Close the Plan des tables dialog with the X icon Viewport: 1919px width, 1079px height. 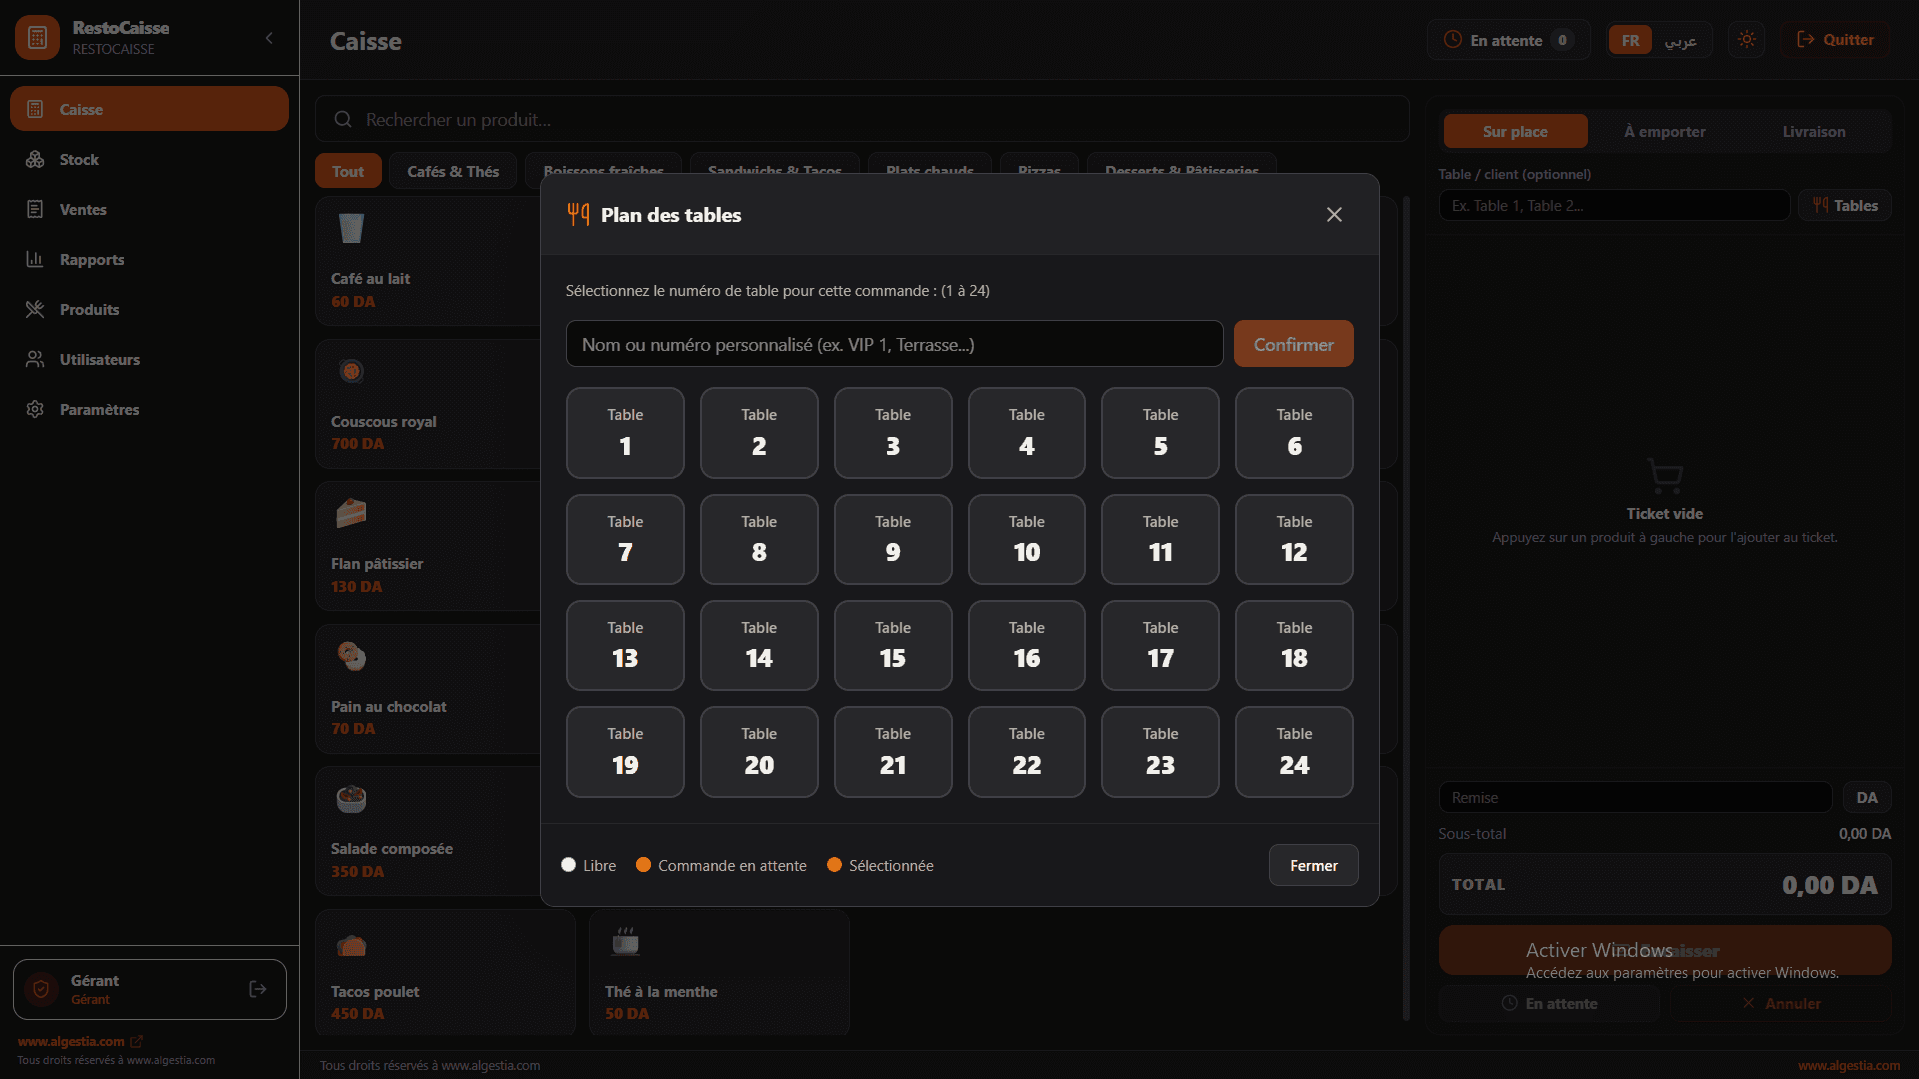tap(1334, 215)
